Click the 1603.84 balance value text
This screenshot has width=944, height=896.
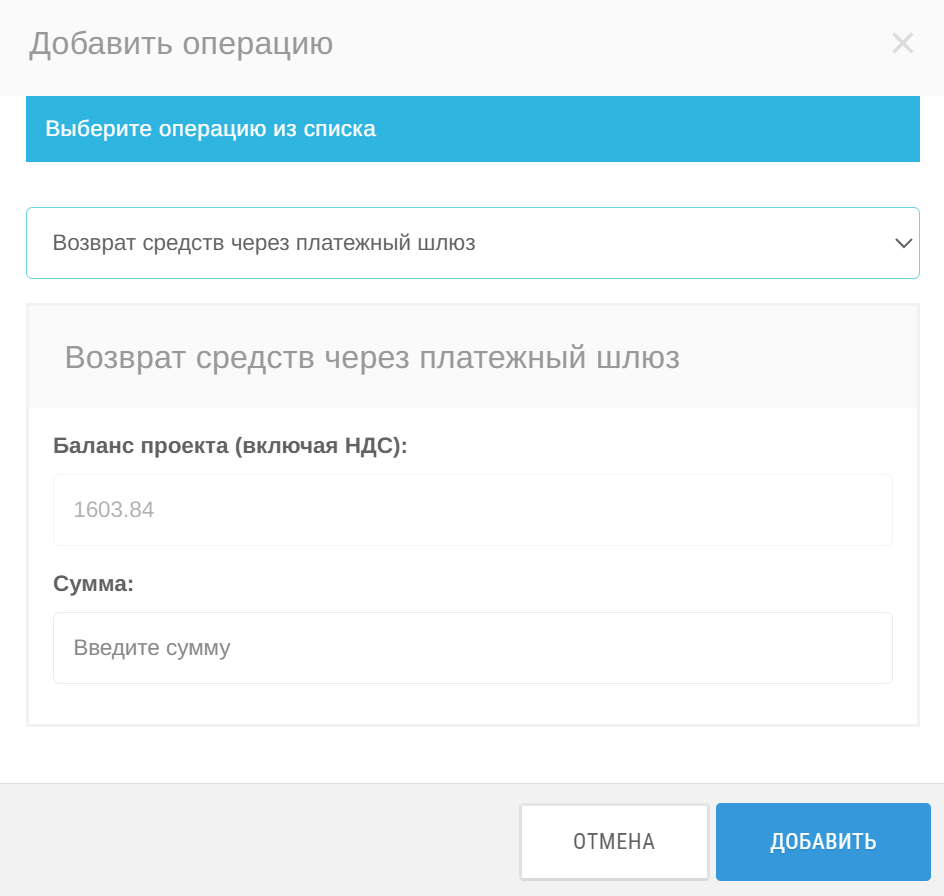click(114, 510)
